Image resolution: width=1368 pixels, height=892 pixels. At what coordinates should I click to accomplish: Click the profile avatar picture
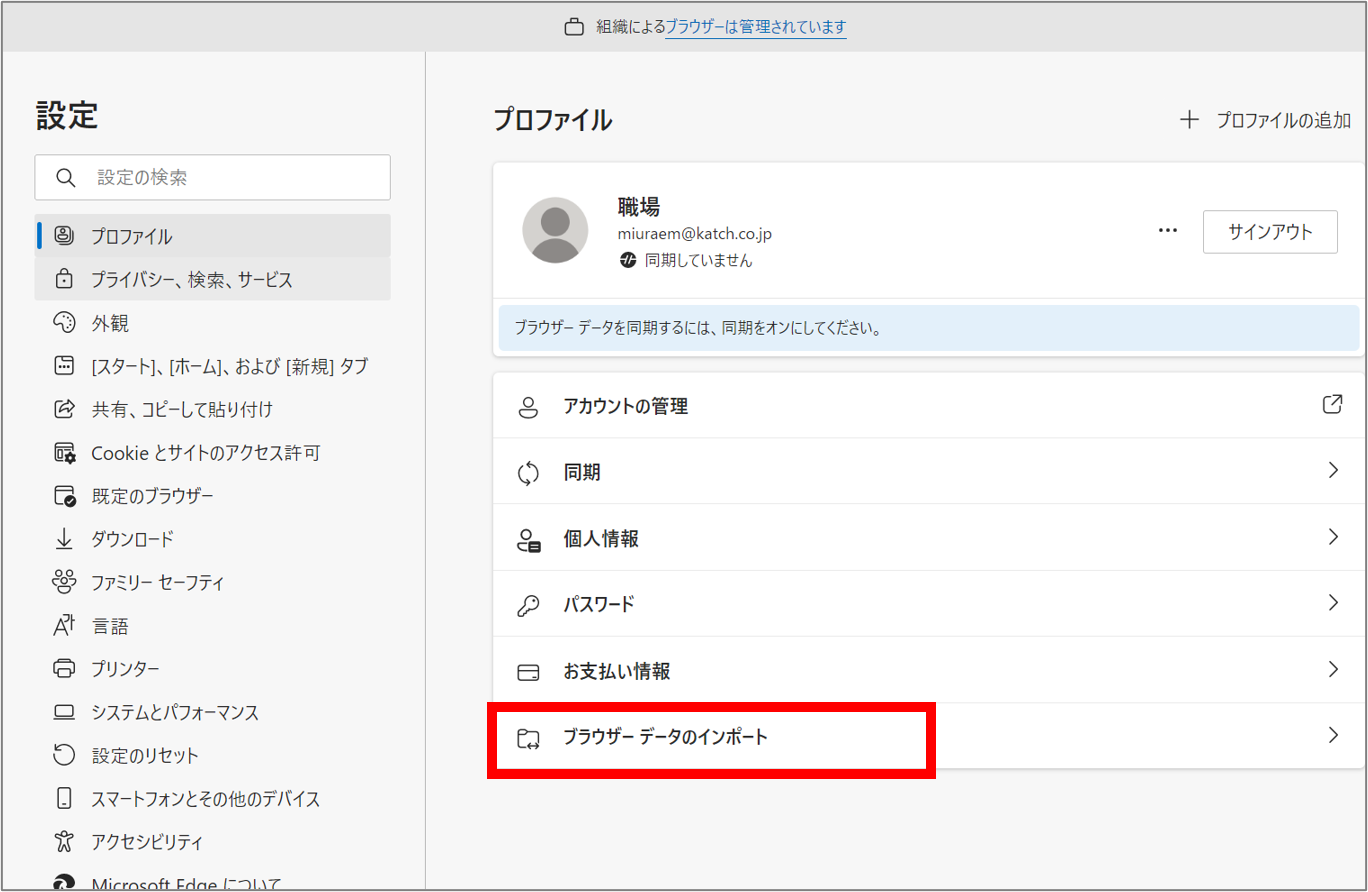pos(555,230)
